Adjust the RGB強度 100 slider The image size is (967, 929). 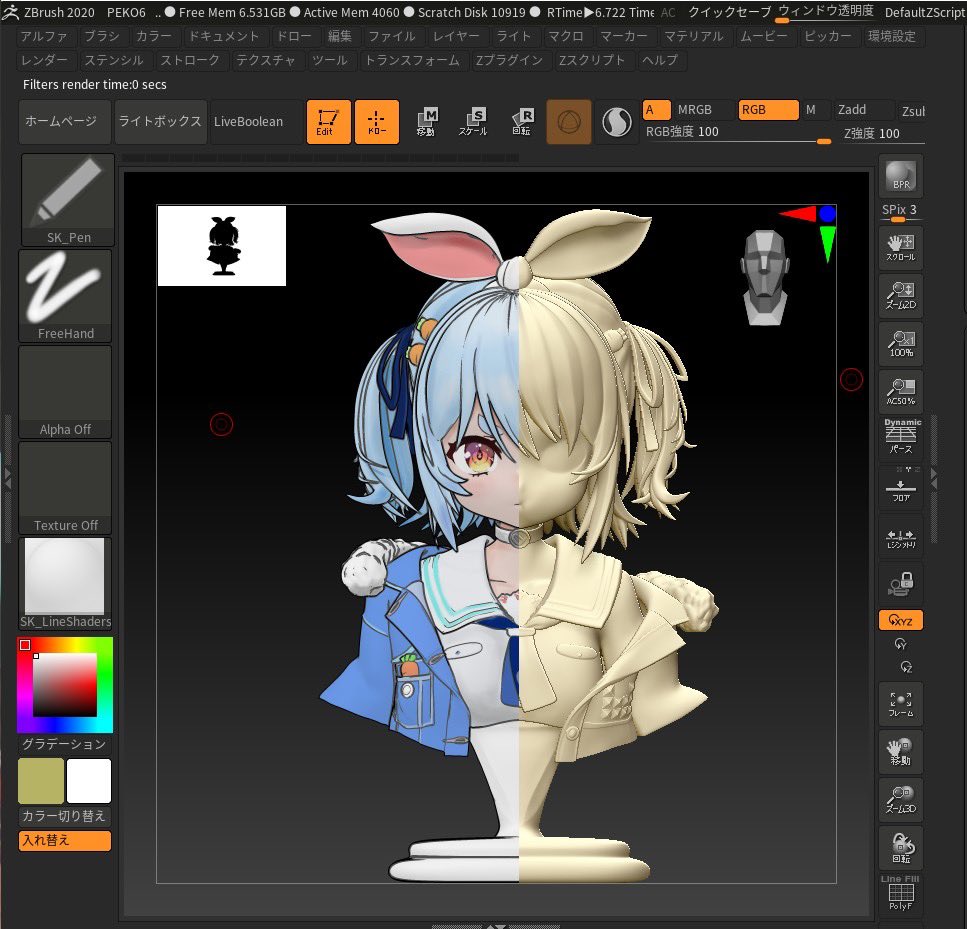737,133
